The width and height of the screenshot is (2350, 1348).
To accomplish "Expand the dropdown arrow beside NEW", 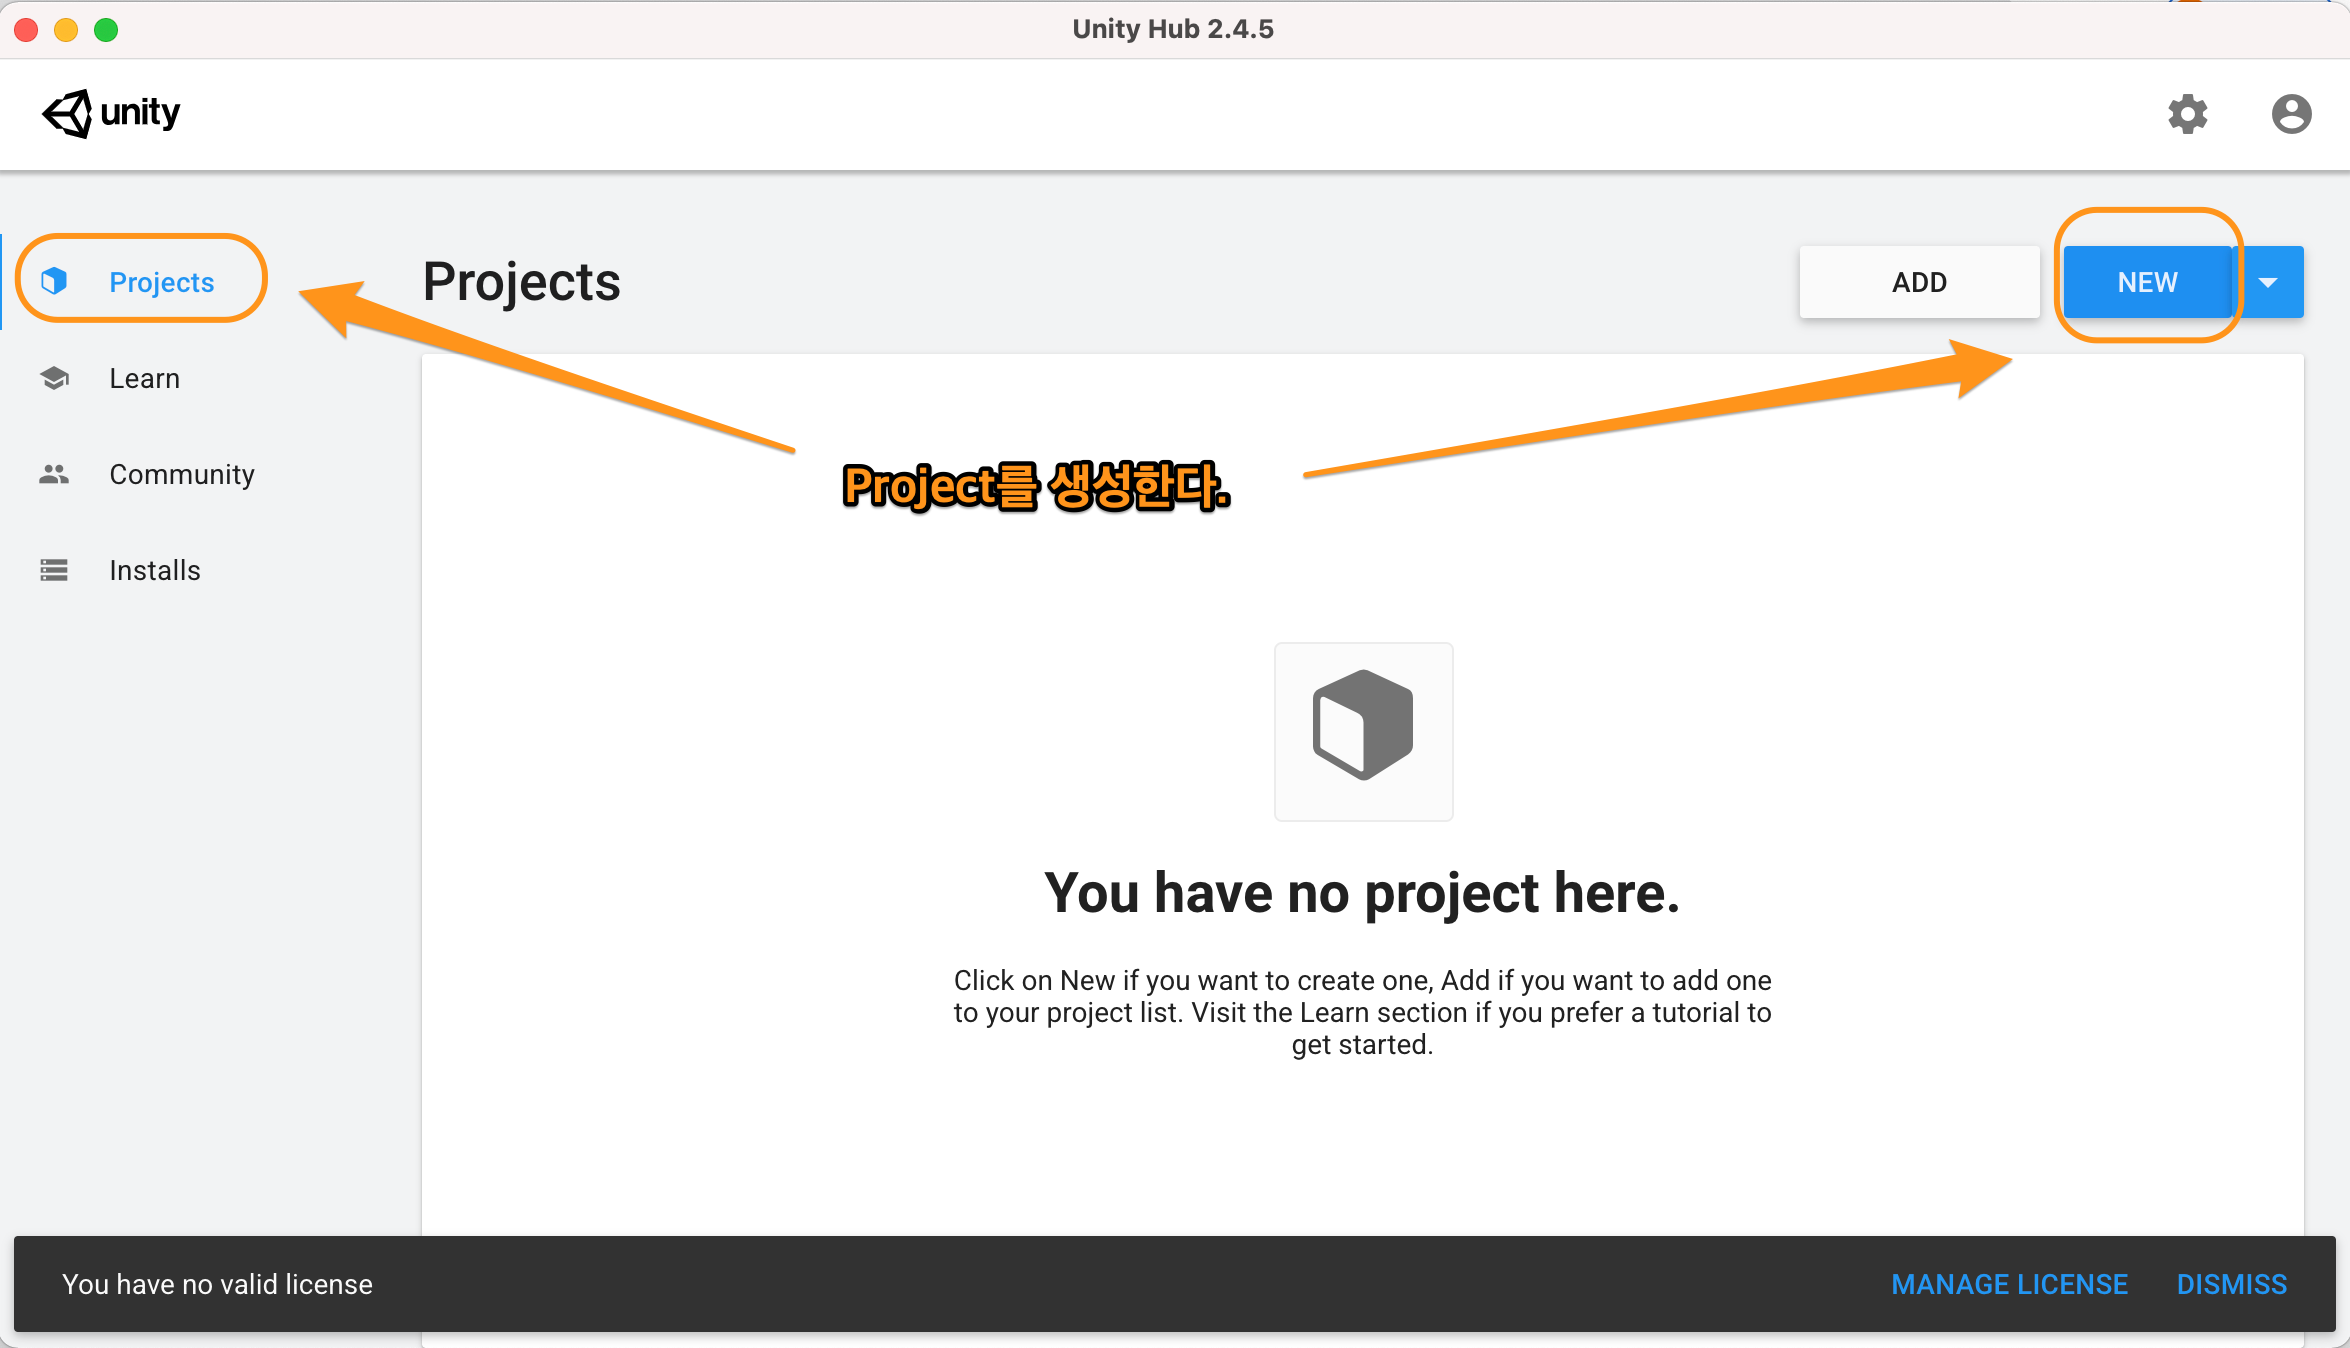I will tap(2268, 282).
